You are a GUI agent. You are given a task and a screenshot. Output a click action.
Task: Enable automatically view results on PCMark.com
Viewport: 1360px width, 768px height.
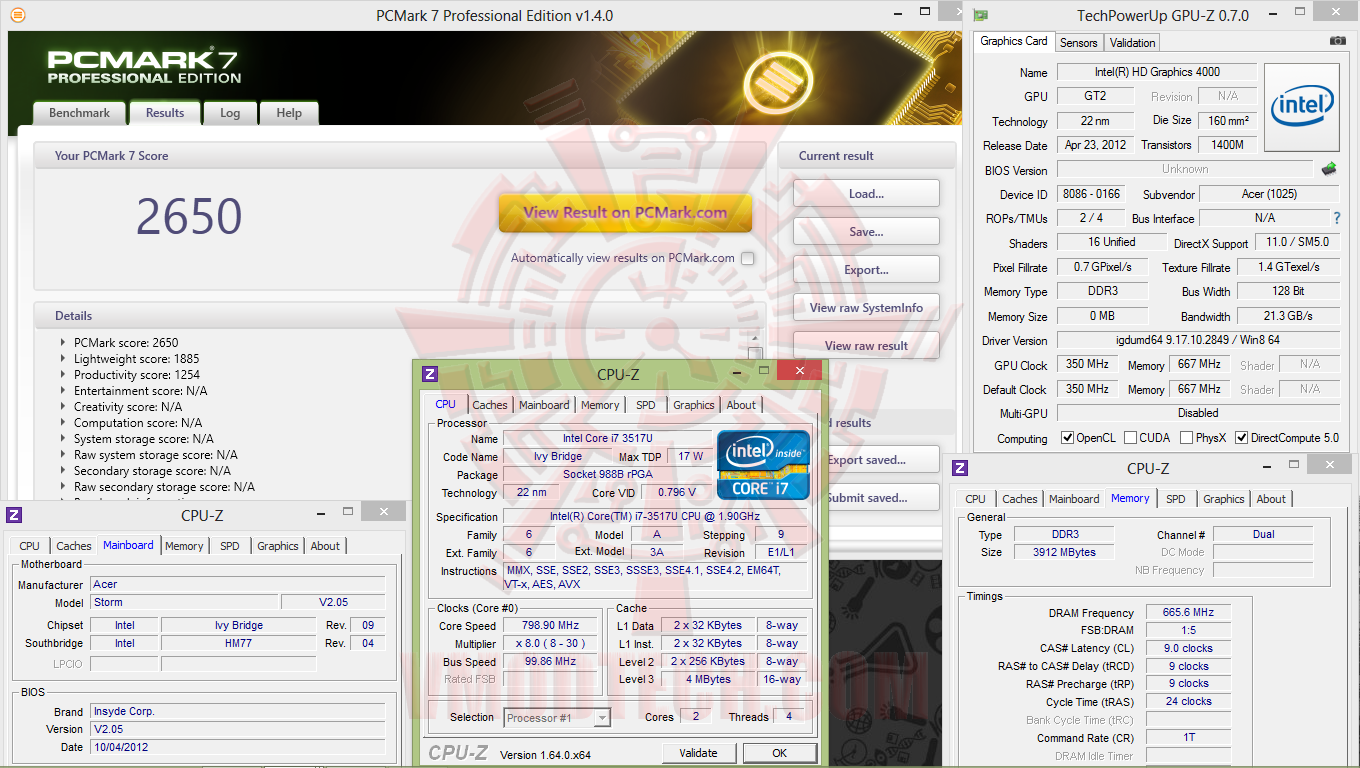[x=748, y=258]
